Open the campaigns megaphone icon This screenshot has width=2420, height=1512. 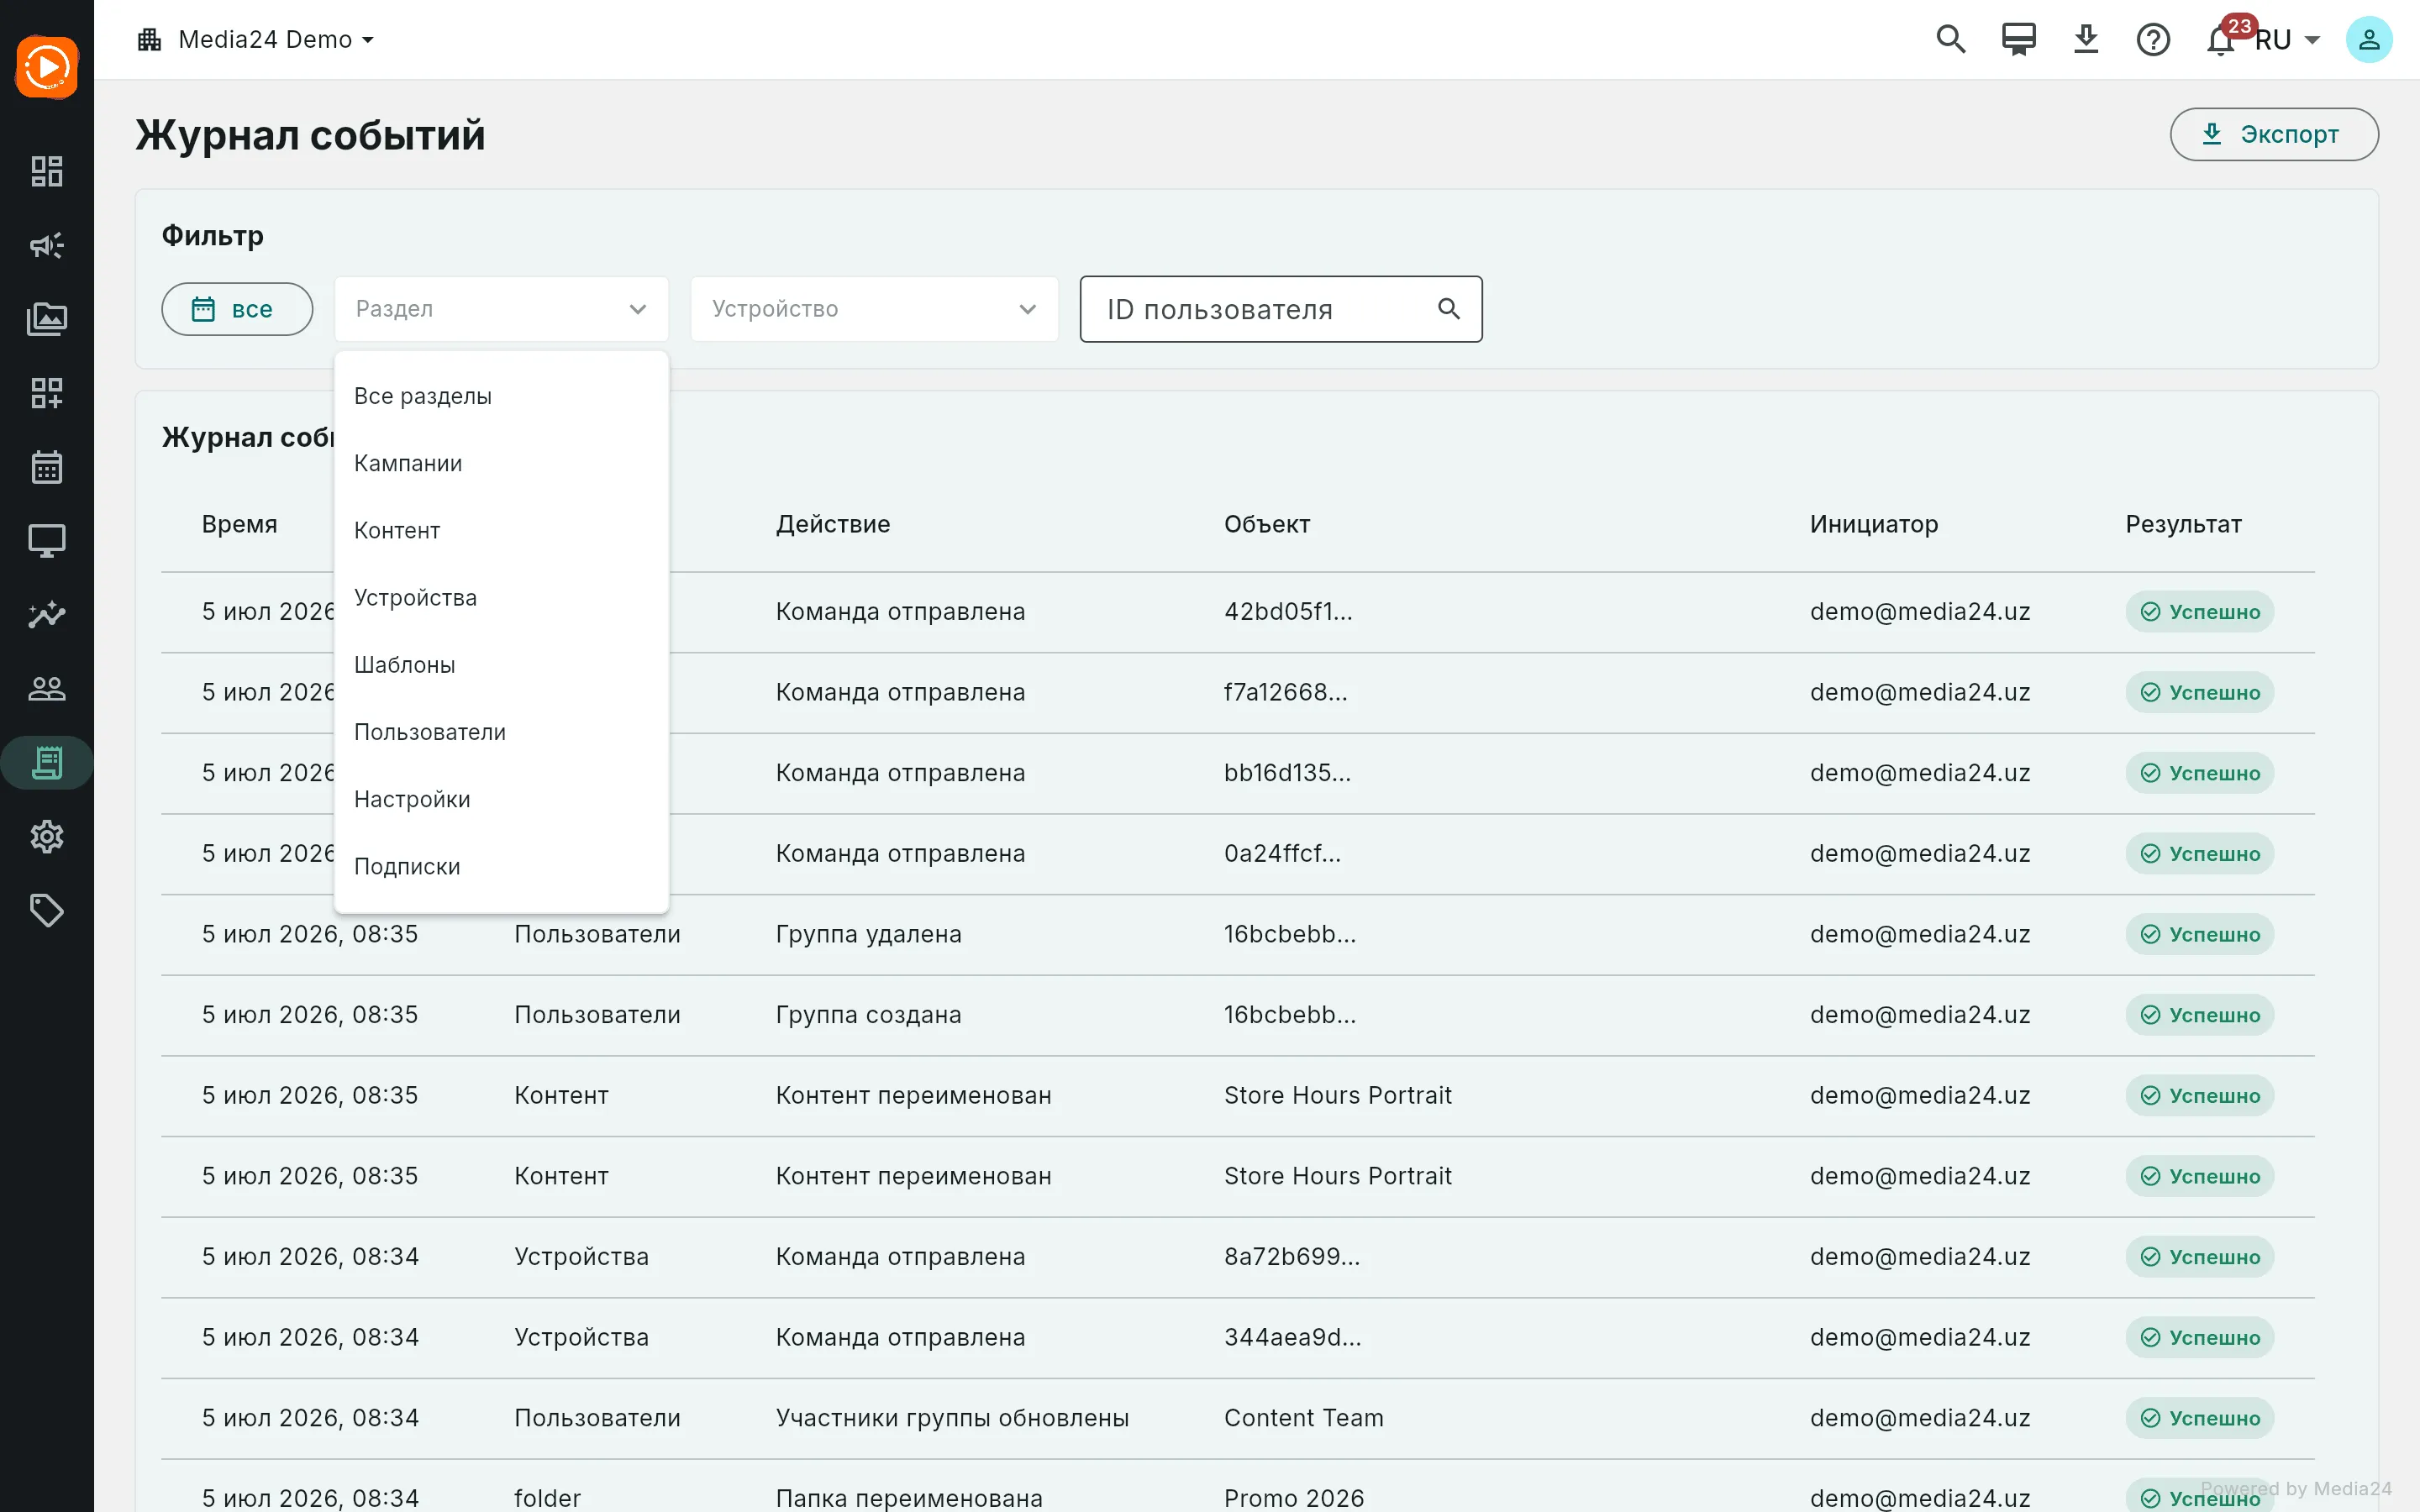click(46, 245)
